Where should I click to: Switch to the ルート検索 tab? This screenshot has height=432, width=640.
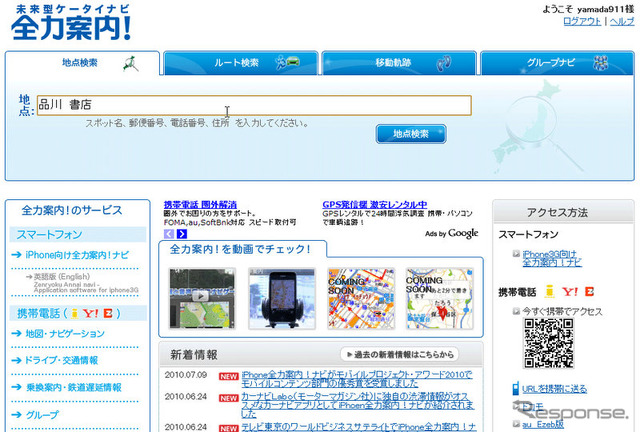(241, 63)
